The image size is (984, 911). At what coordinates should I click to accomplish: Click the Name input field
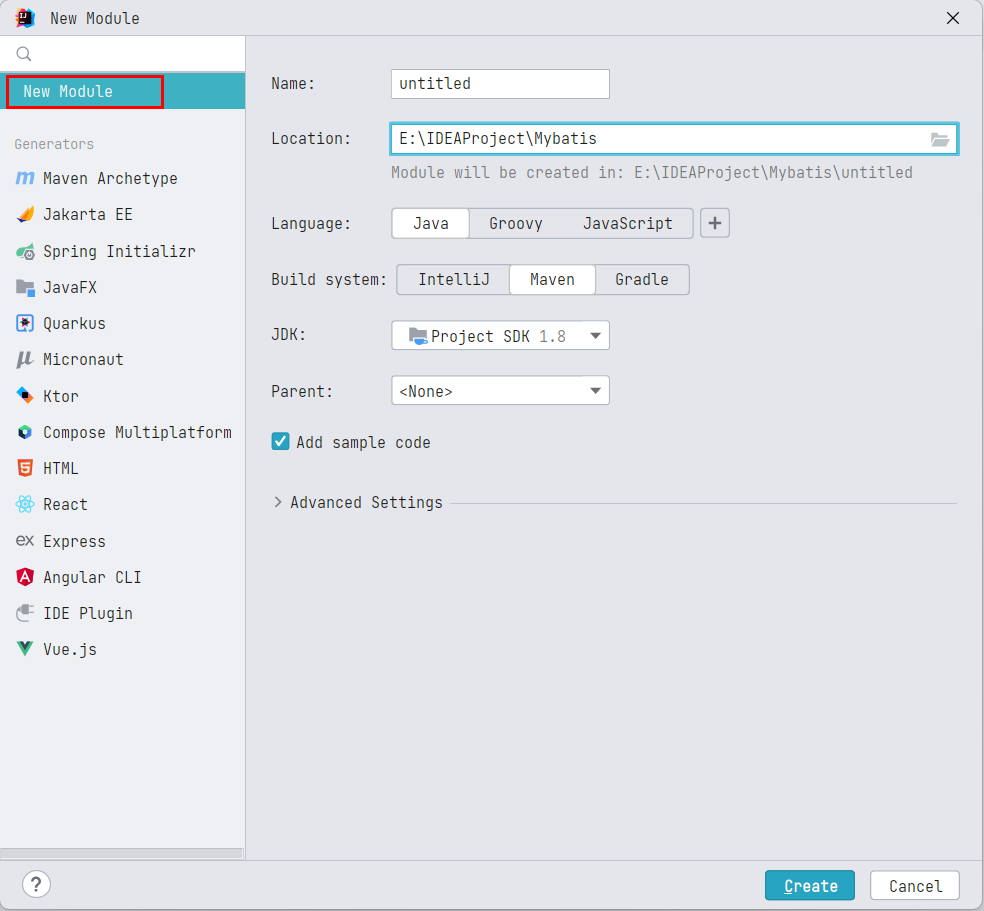click(500, 84)
